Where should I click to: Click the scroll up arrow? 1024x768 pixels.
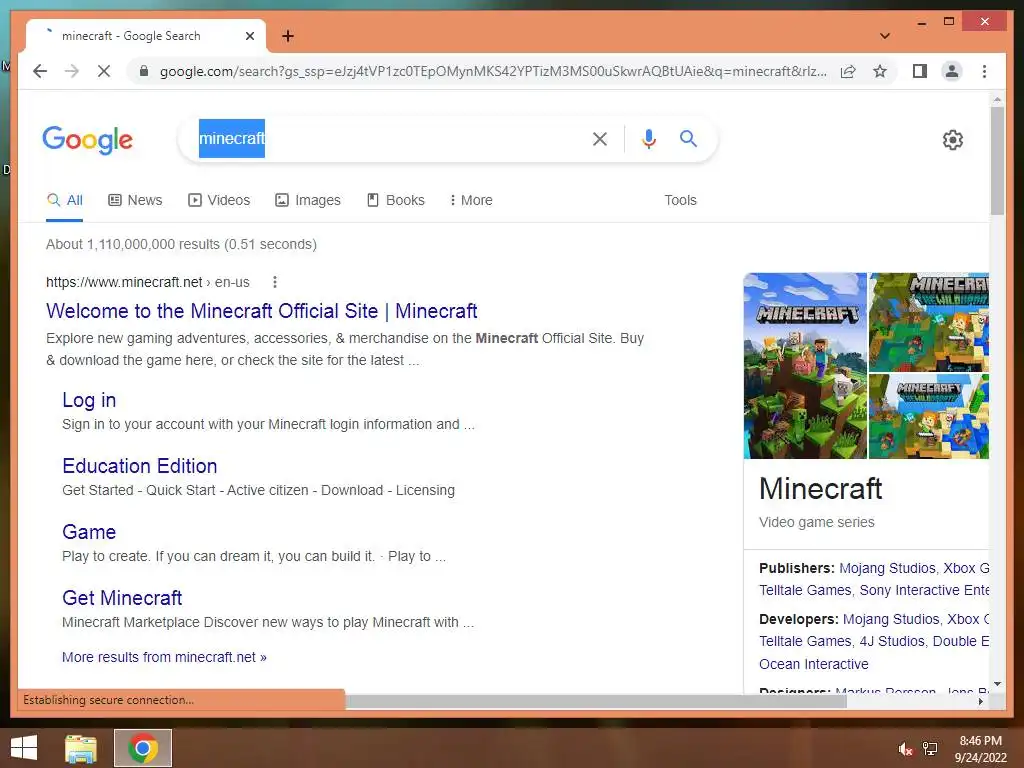click(x=997, y=100)
